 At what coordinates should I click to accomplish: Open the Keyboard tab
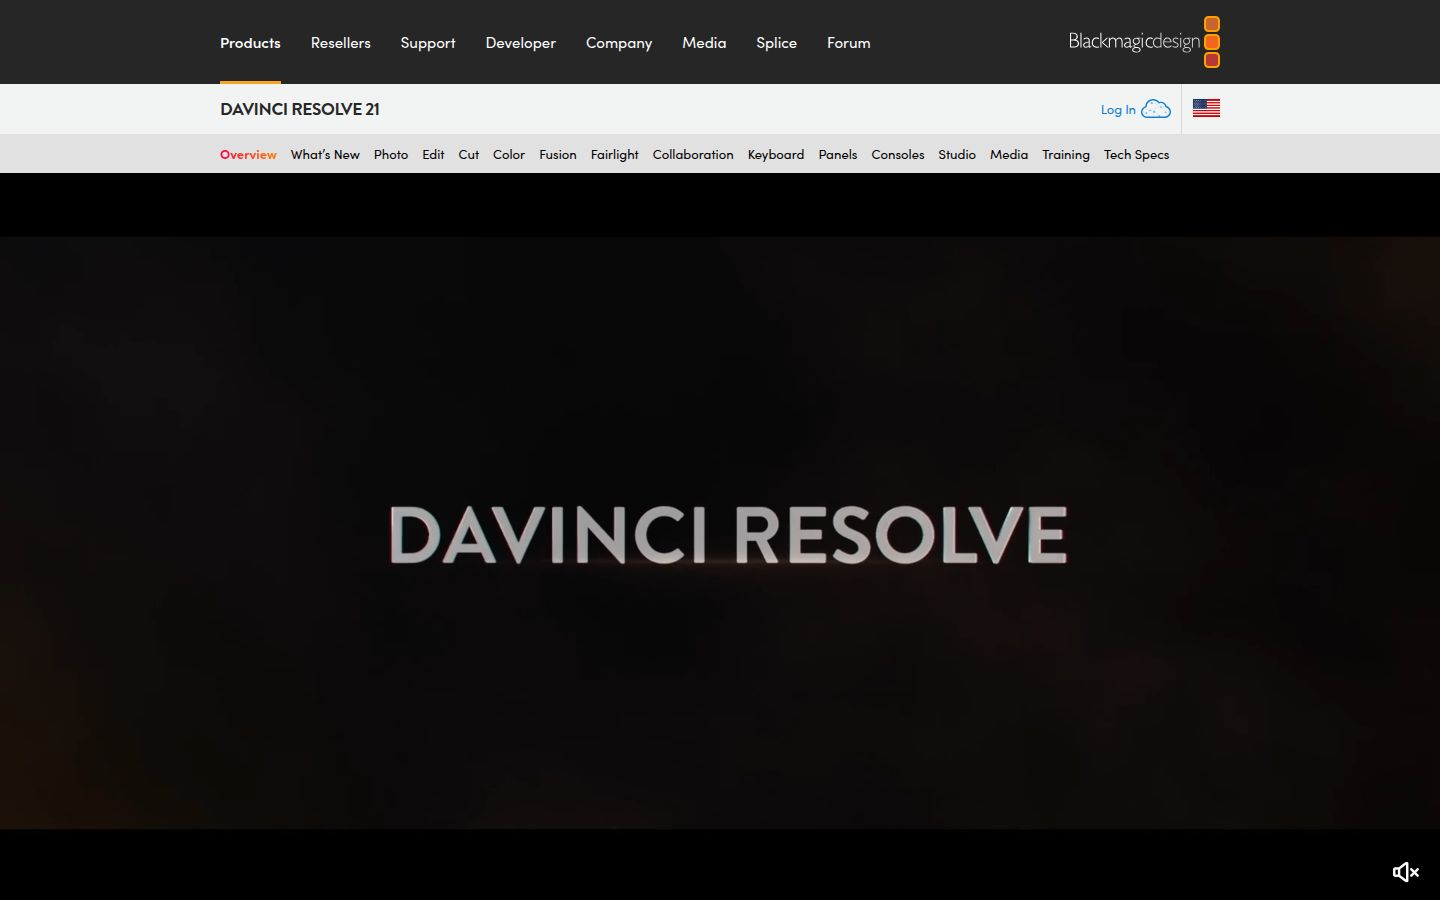776,155
